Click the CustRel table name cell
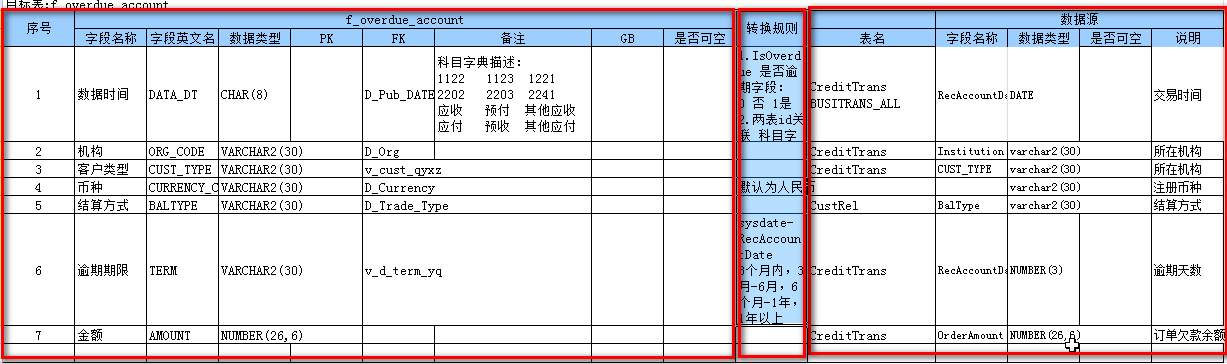This screenshot has height=364, width=1227. (871, 206)
